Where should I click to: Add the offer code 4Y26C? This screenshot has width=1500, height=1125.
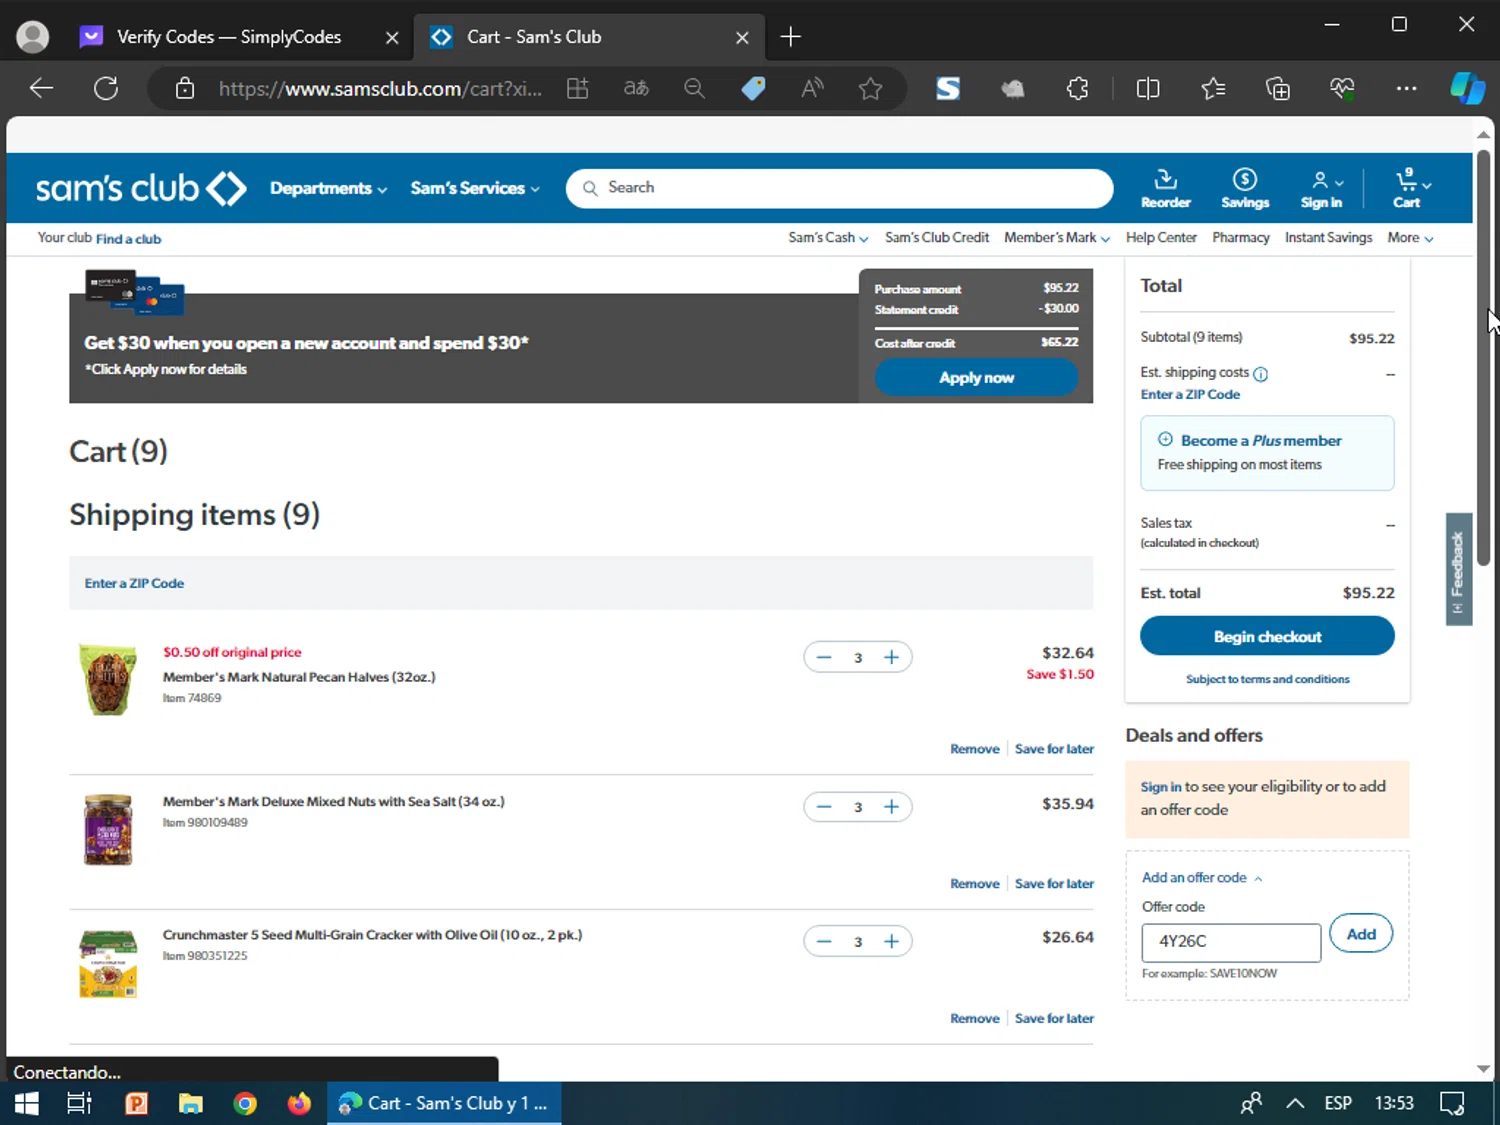(1361, 934)
